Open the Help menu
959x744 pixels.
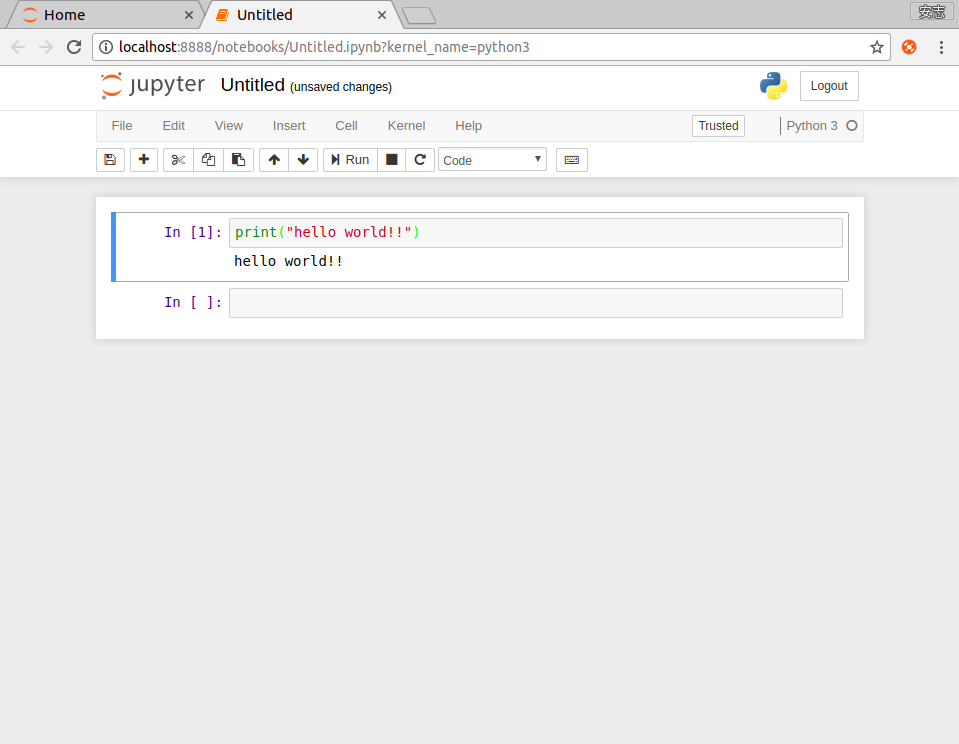point(468,125)
